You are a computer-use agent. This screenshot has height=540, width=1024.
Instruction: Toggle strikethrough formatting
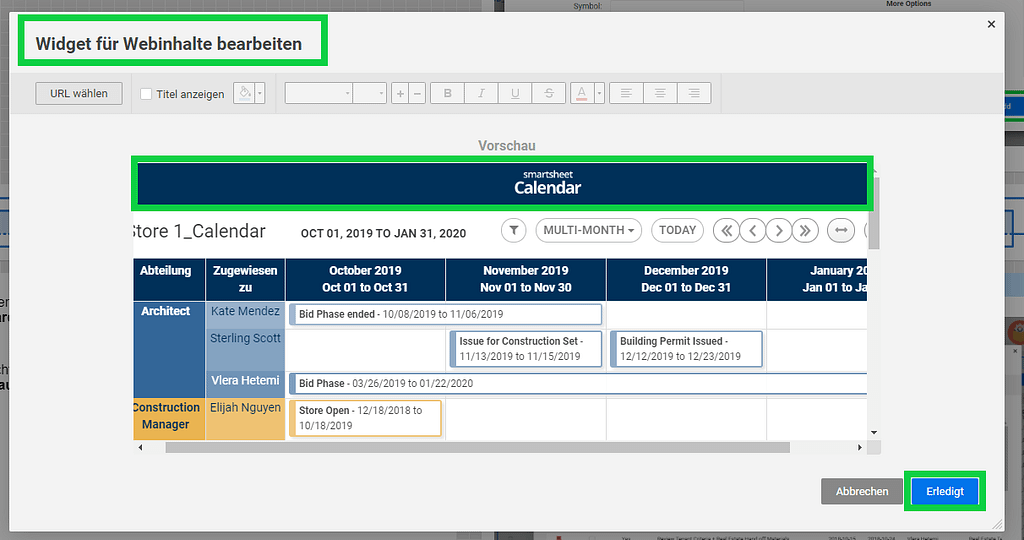(x=549, y=93)
